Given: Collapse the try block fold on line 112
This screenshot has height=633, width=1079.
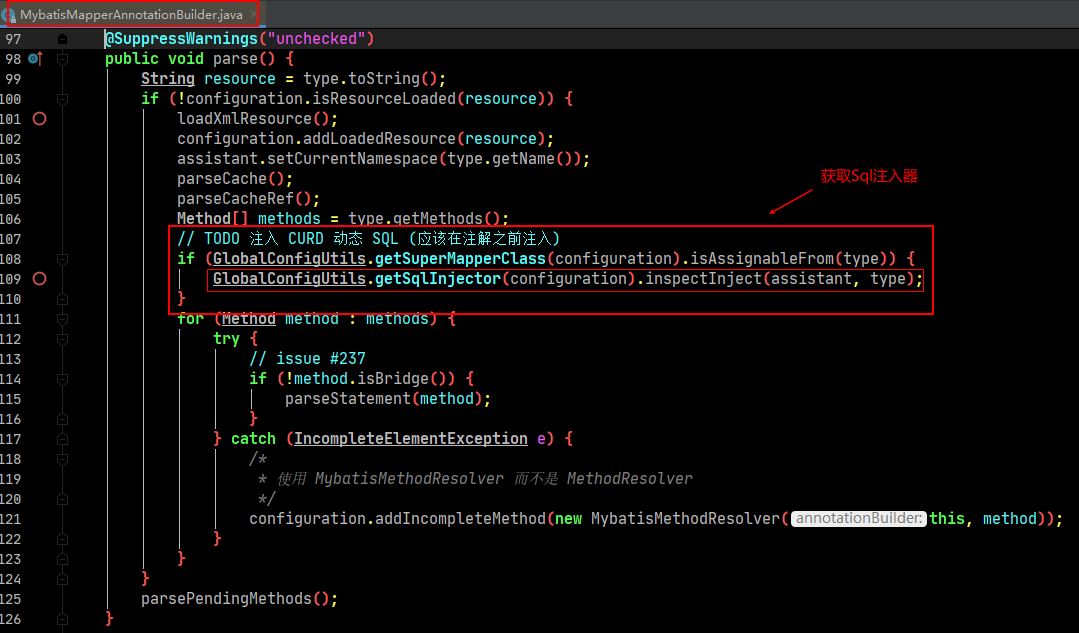Looking at the screenshot, I should click(63, 339).
